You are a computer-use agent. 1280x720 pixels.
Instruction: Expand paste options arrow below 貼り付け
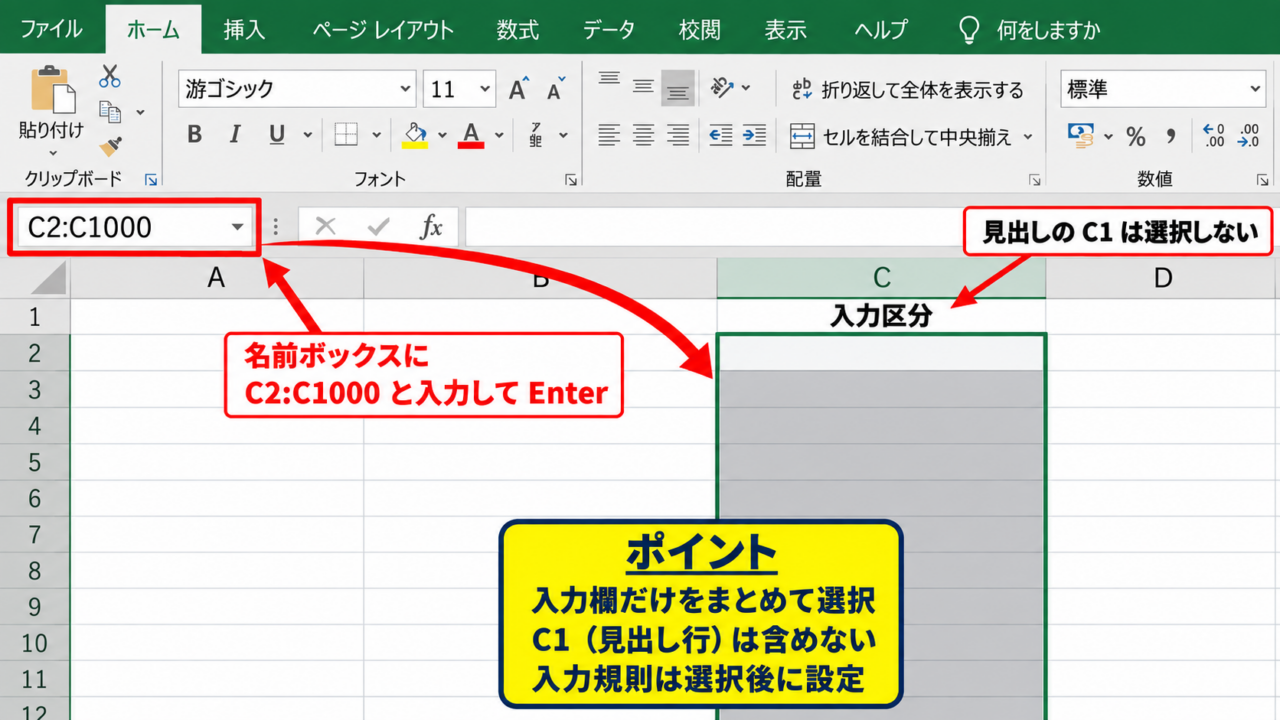tap(53, 153)
